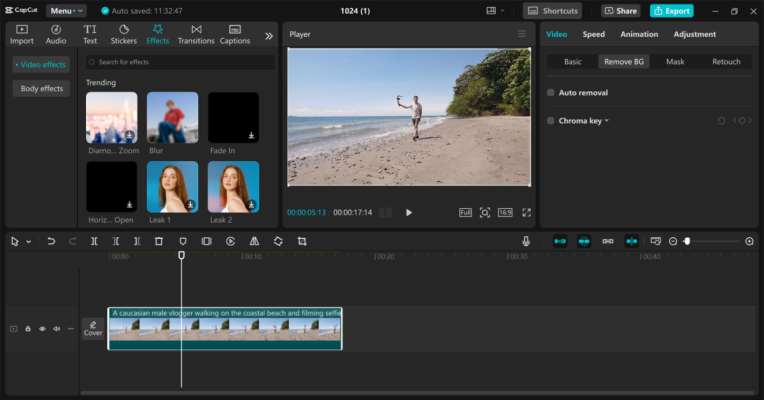Open the Stickers panel
The height and width of the screenshot is (400, 764).
pos(123,35)
